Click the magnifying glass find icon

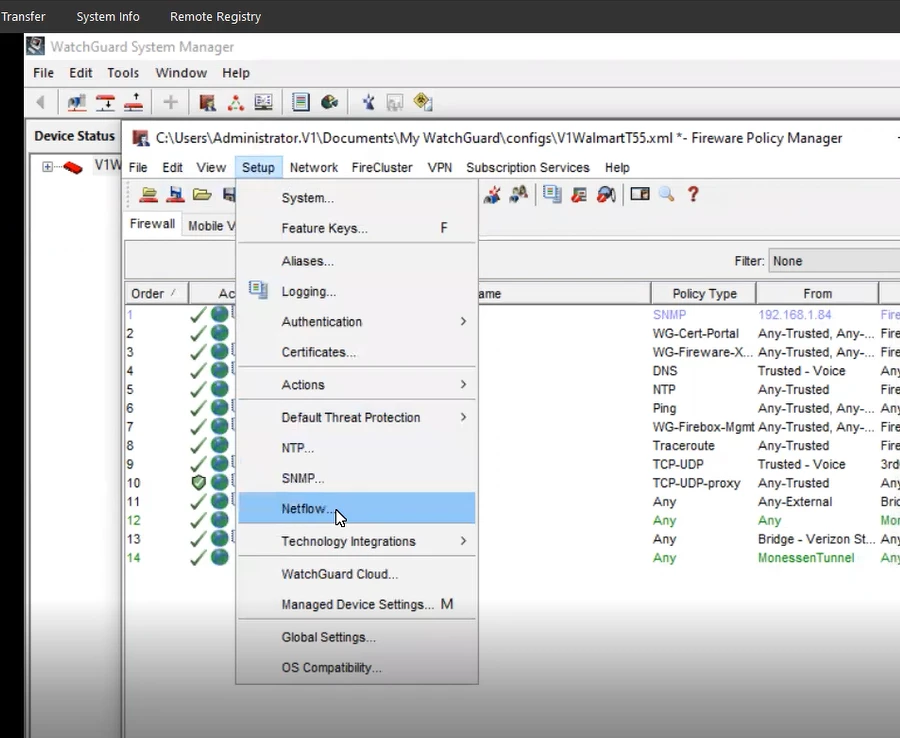tap(666, 194)
